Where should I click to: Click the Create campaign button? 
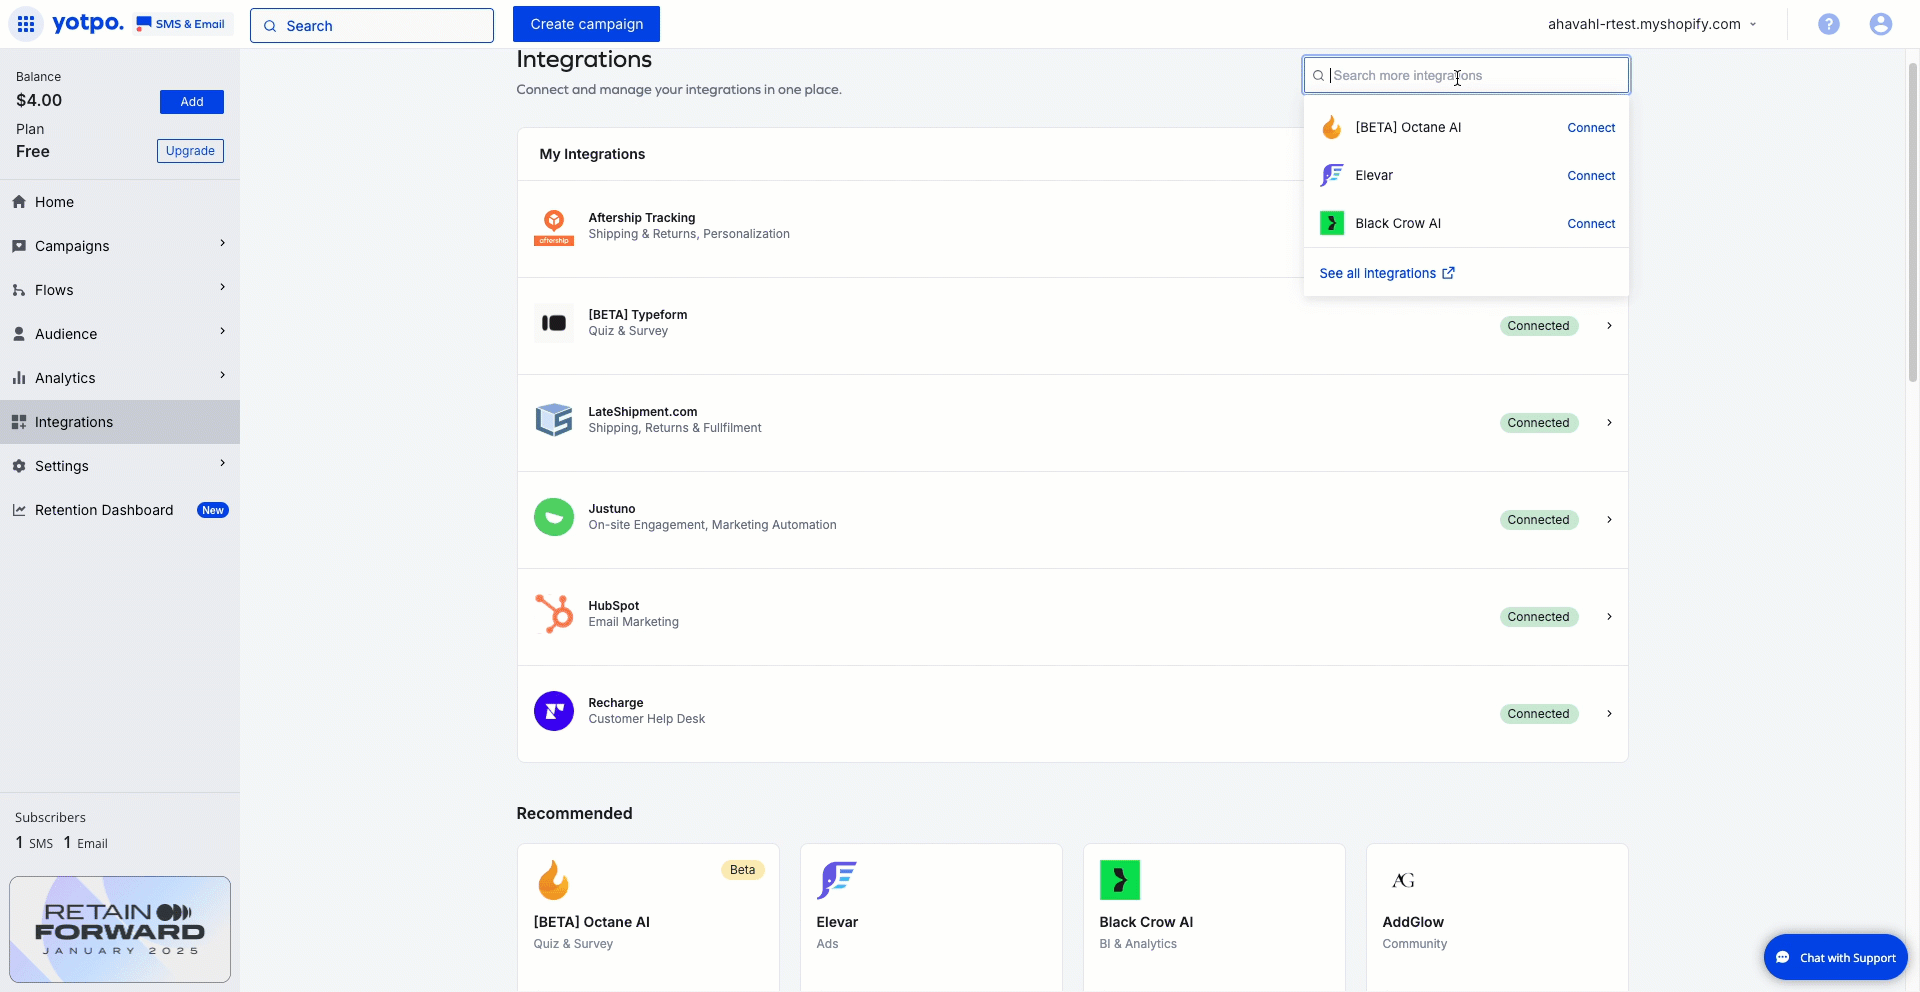tap(586, 24)
